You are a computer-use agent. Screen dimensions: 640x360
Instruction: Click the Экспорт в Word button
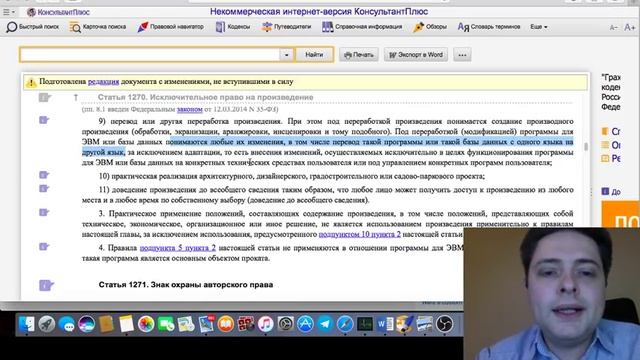[416, 55]
